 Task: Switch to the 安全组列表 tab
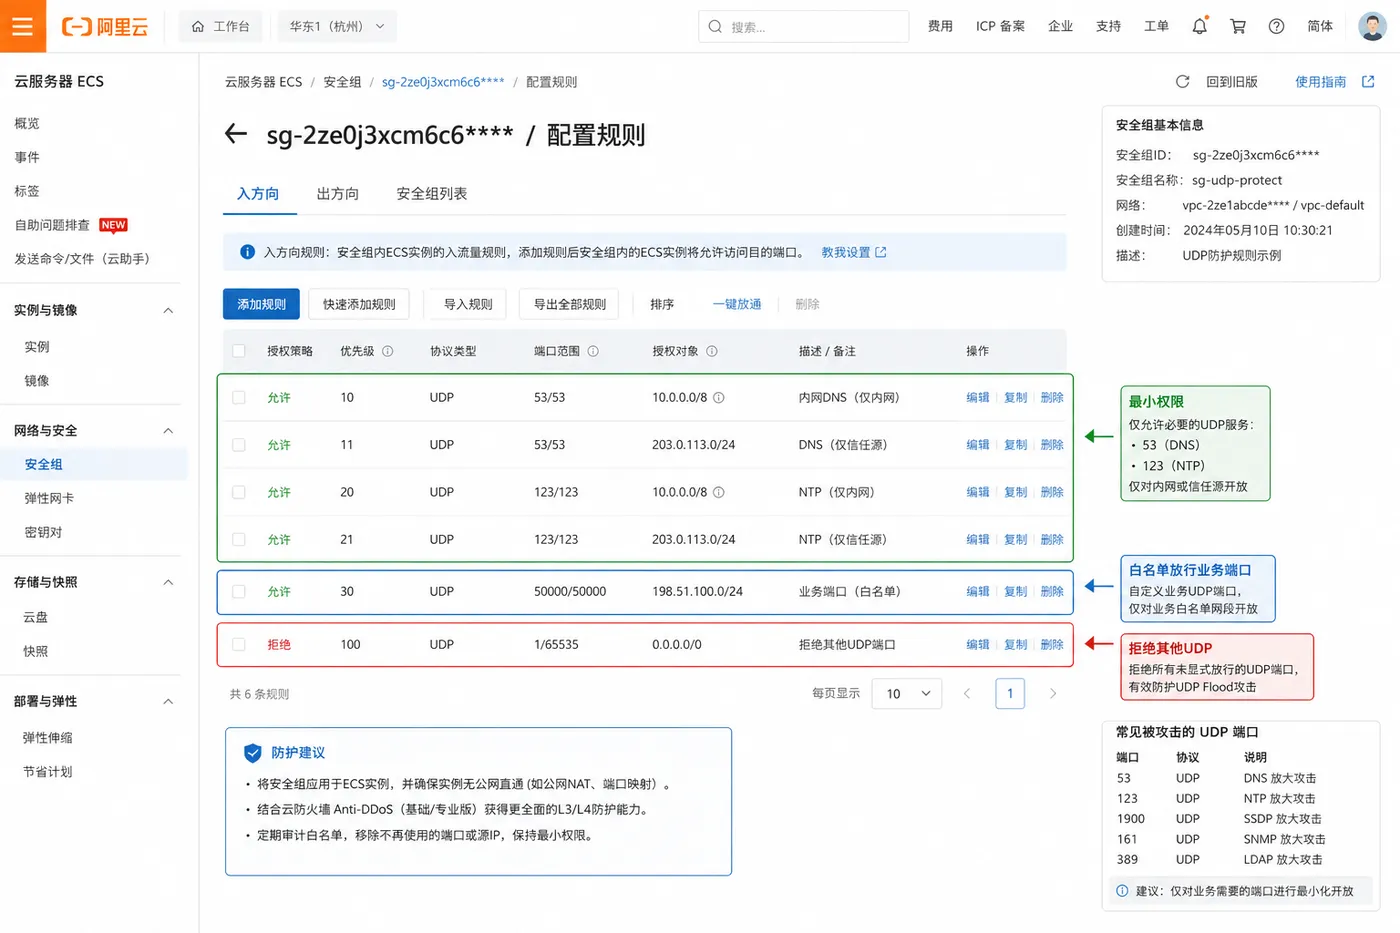coord(432,194)
